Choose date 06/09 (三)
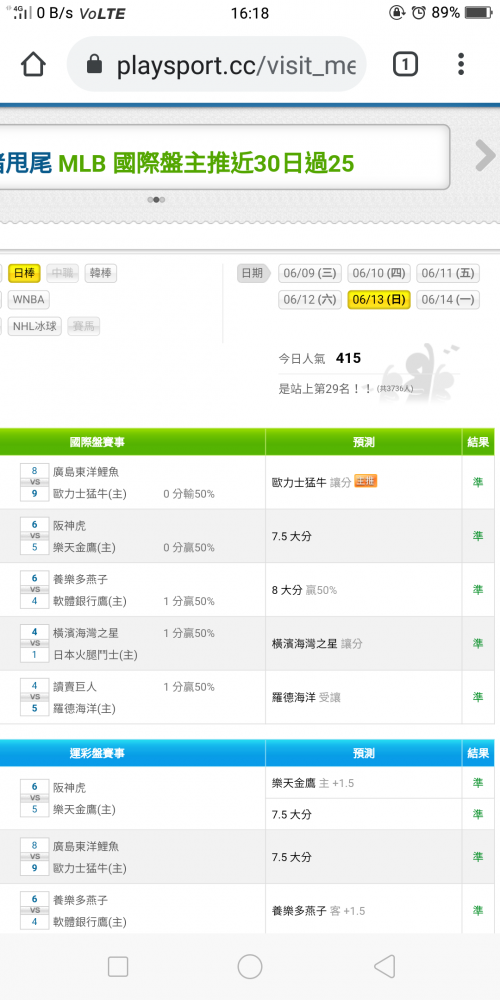 click(x=309, y=274)
